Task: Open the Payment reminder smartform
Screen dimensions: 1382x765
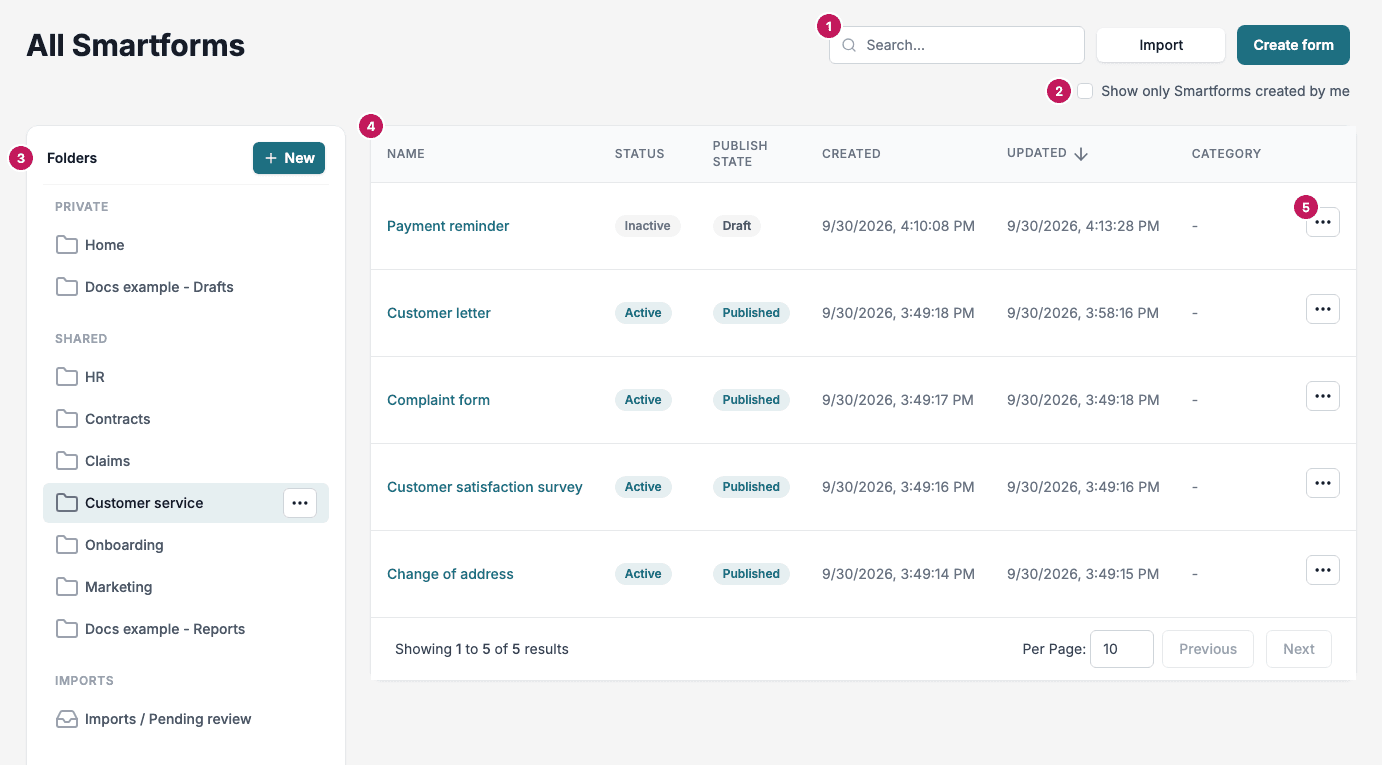Action: [x=448, y=226]
